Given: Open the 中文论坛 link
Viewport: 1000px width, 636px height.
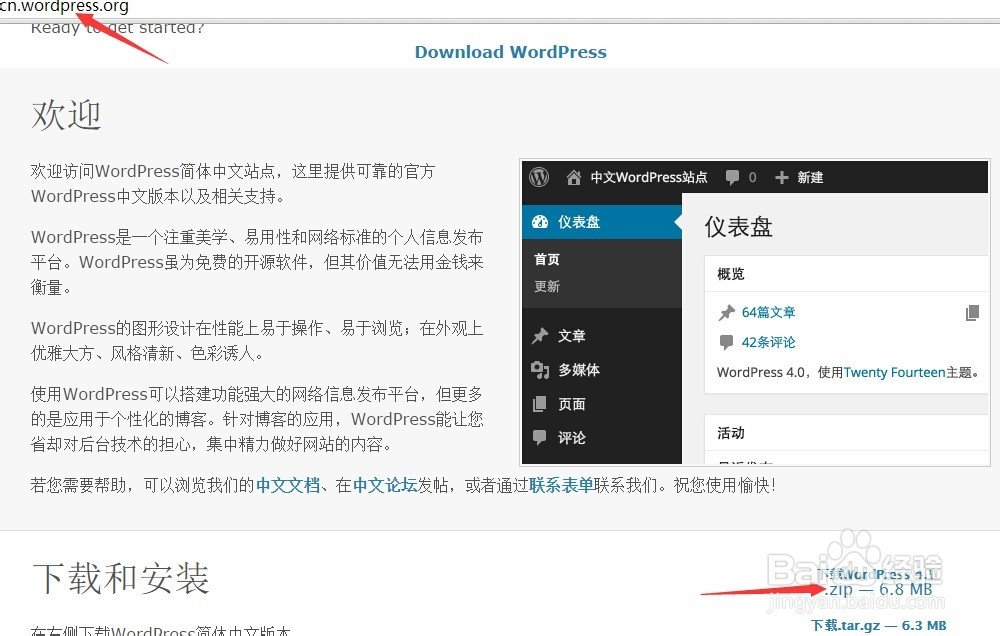Looking at the screenshot, I should pyautogui.click(x=384, y=484).
